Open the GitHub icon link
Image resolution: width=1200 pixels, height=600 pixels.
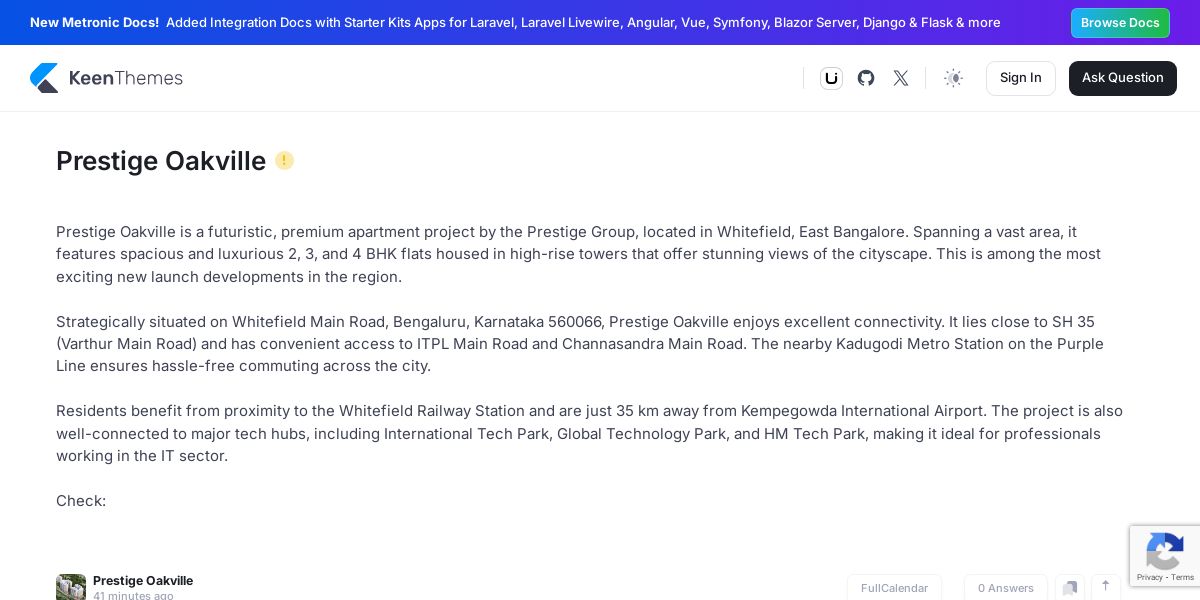[866, 78]
